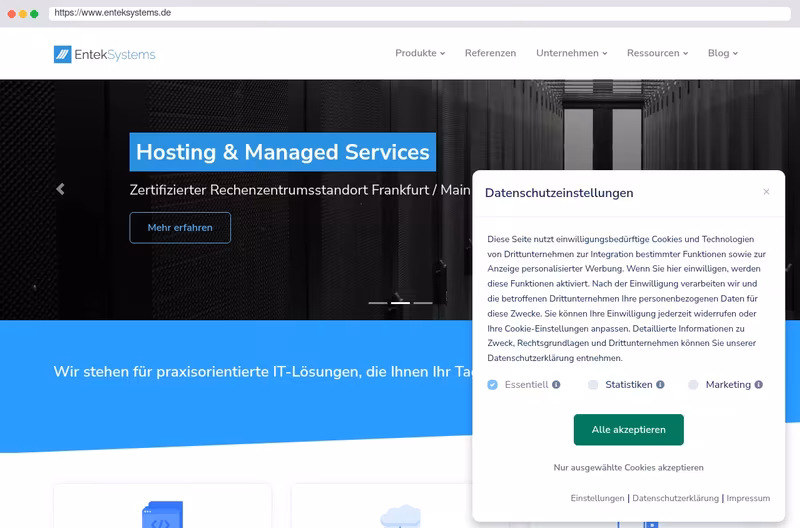Open the Einstellungen link
Screen dimensions: 800x528
[597, 498]
